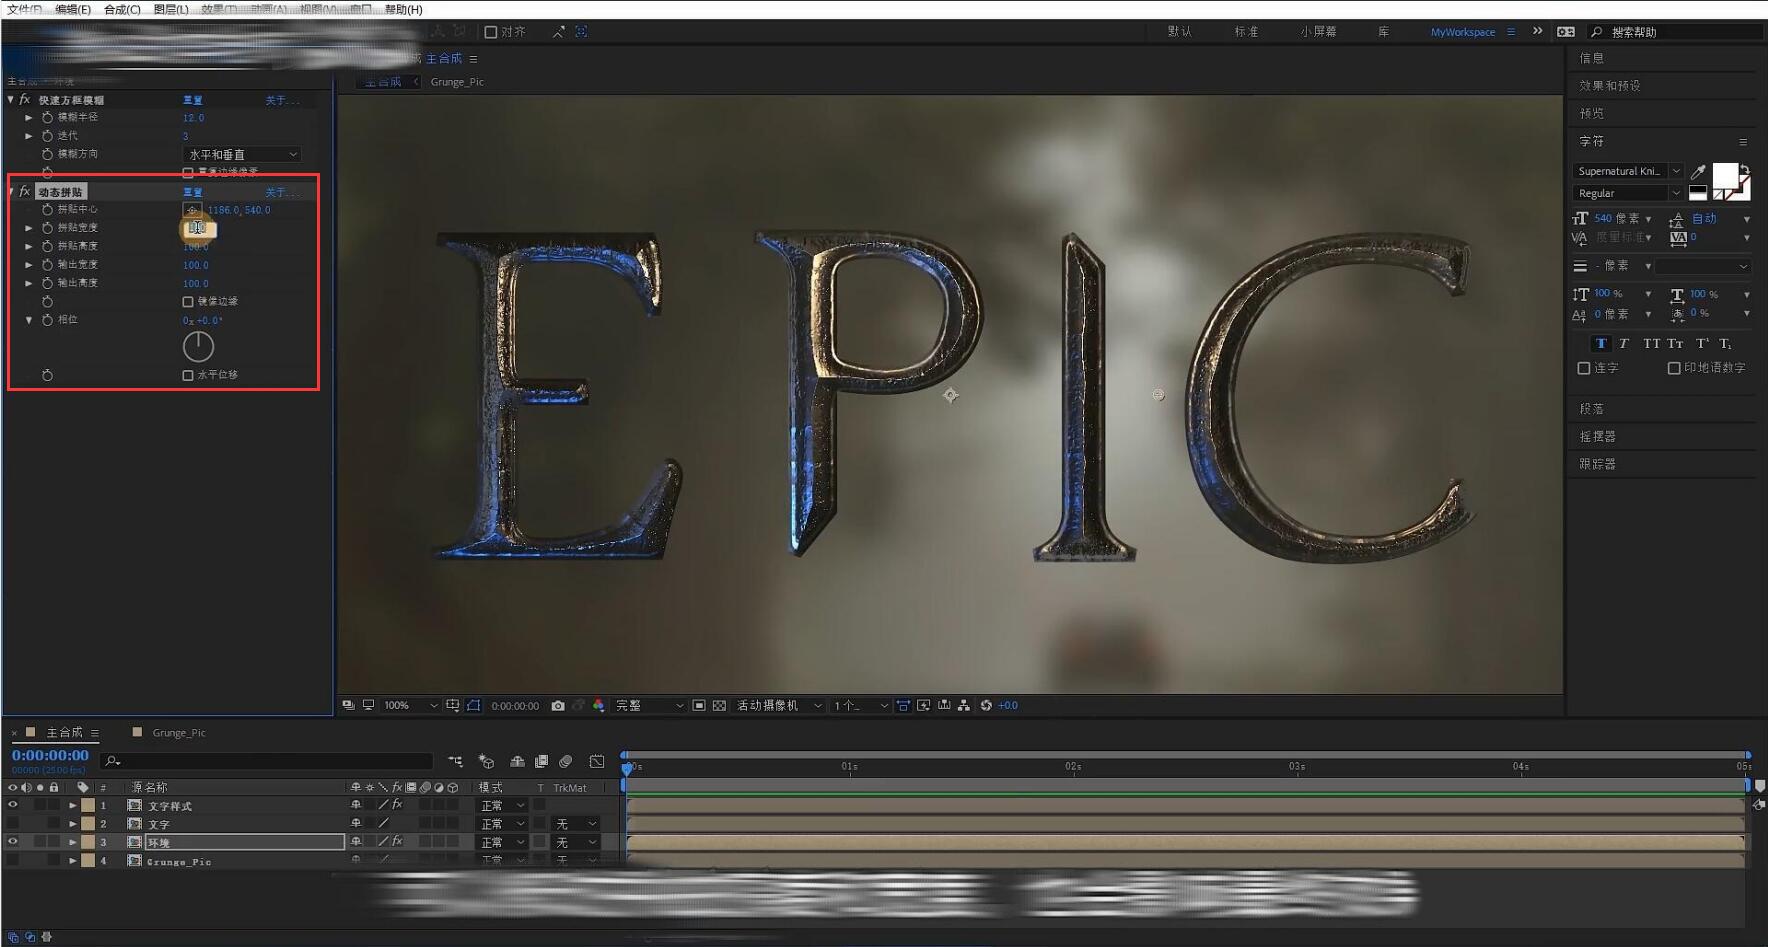Apply all caps TT style
Image resolution: width=1768 pixels, height=947 pixels.
pyautogui.click(x=1651, y=344)
